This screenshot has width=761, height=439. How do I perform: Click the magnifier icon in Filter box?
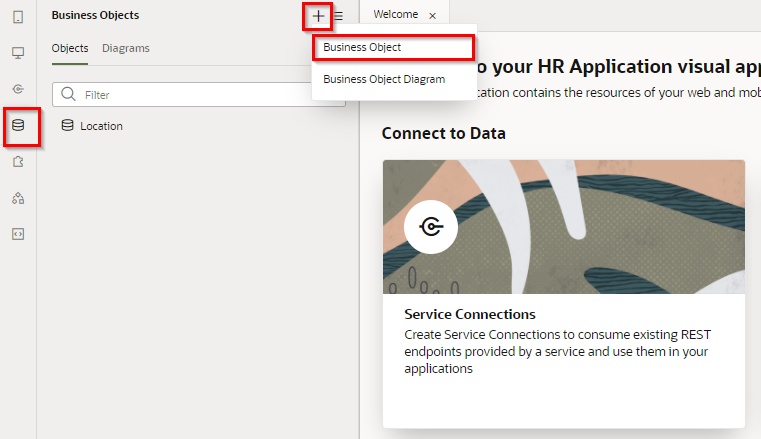coord(69,95)
